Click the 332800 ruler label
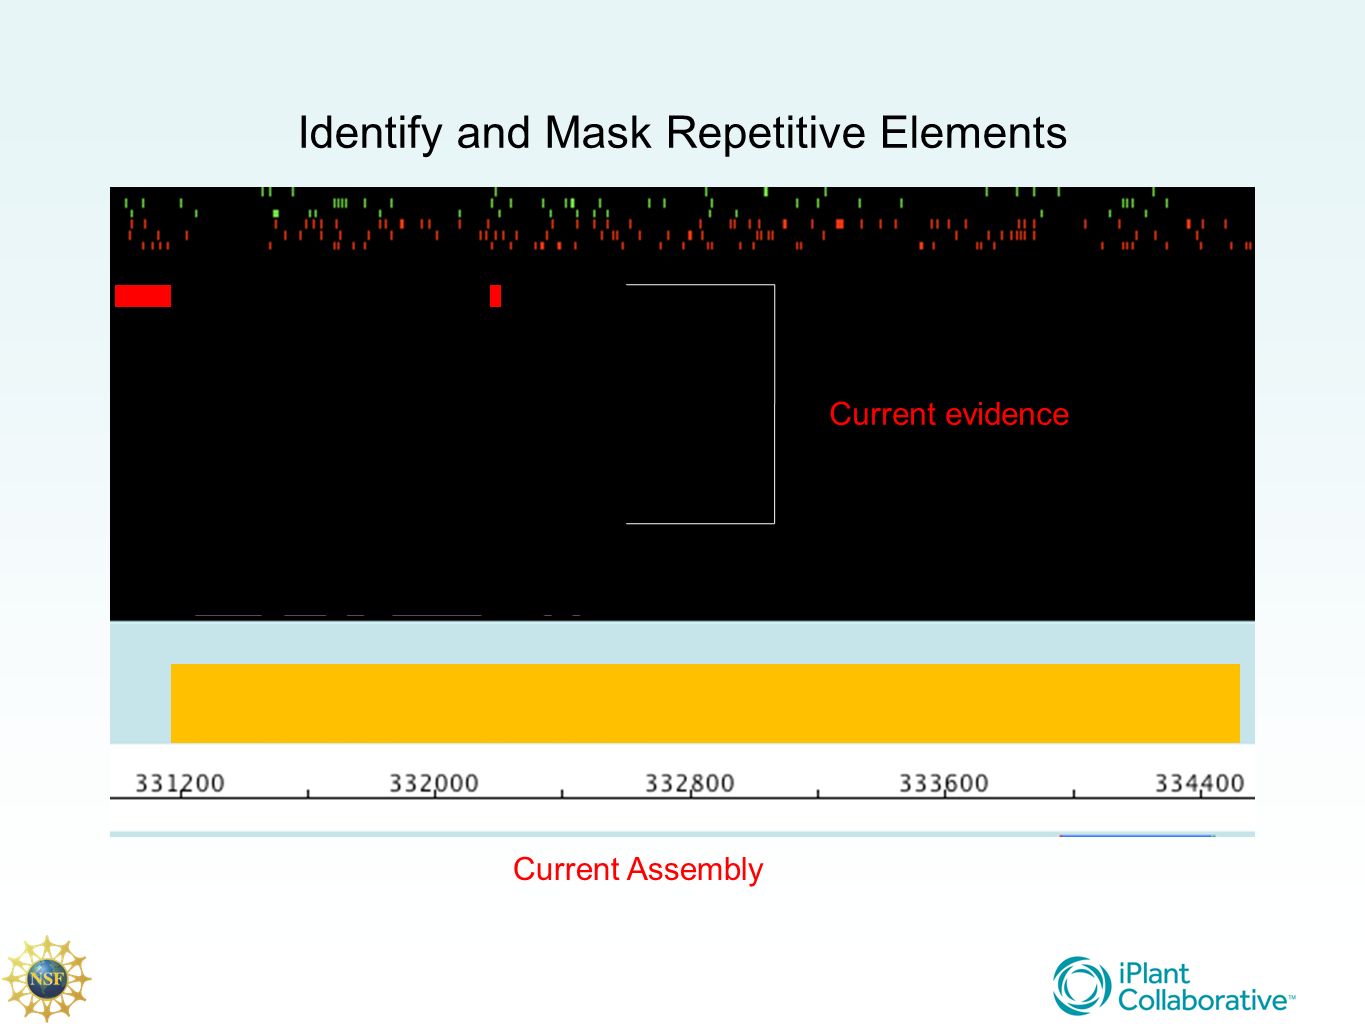Image resolution: width=1365 pixels, height=1024 pixels. pyautogui.click(x=690, y=783)
